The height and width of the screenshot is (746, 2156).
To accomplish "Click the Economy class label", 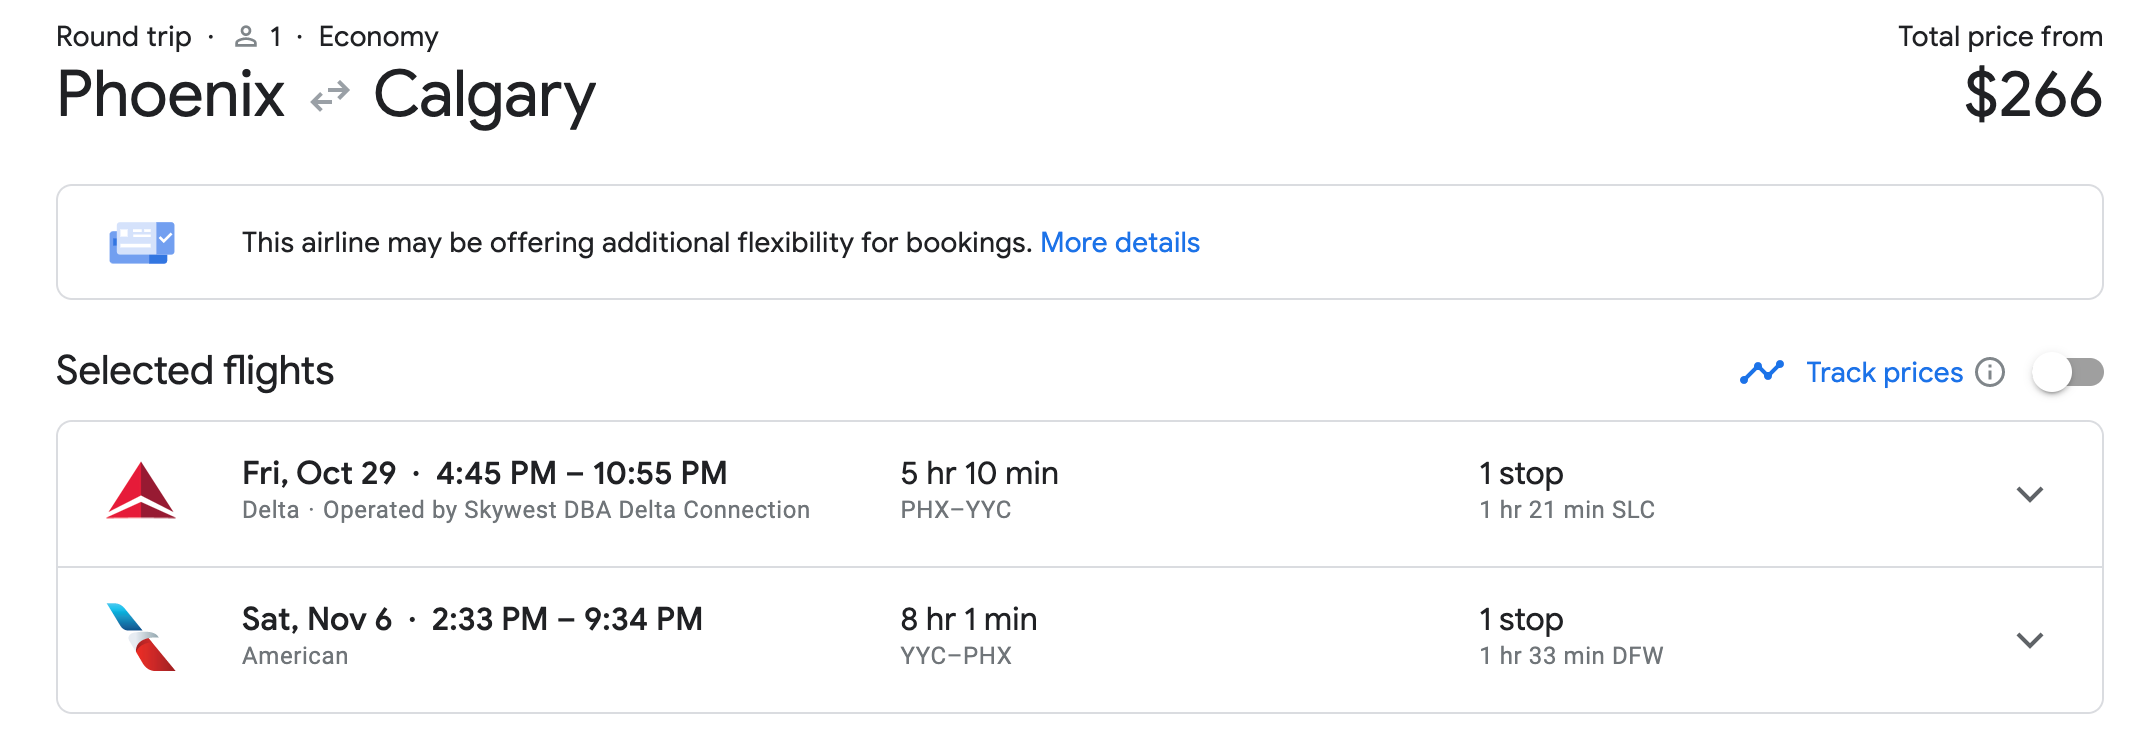I will [378, 37].
